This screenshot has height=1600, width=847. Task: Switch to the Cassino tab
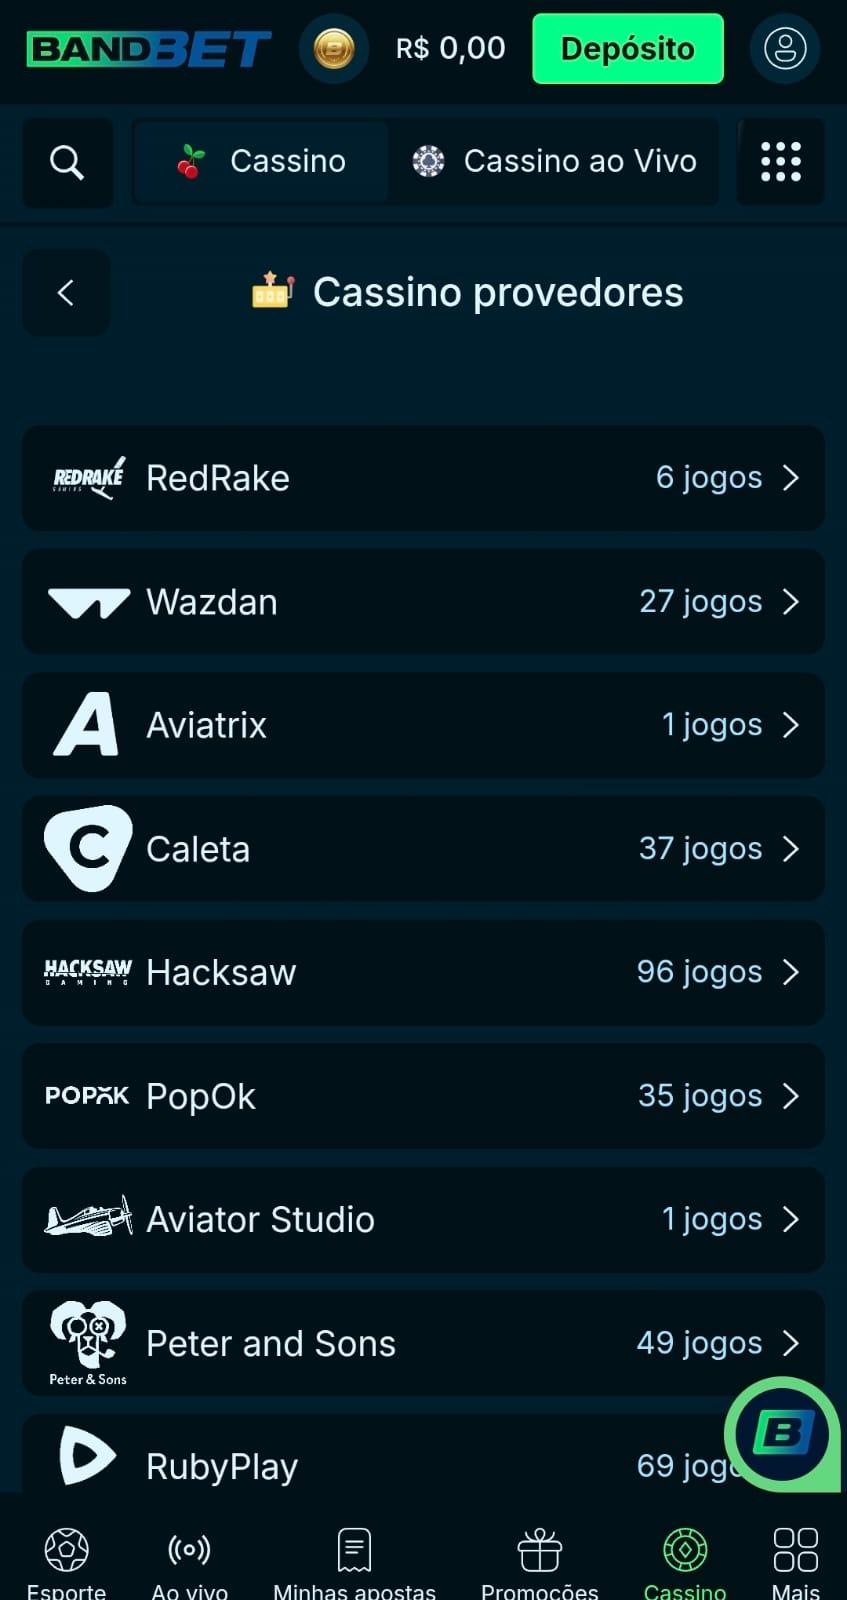click(x=261, y=162)
